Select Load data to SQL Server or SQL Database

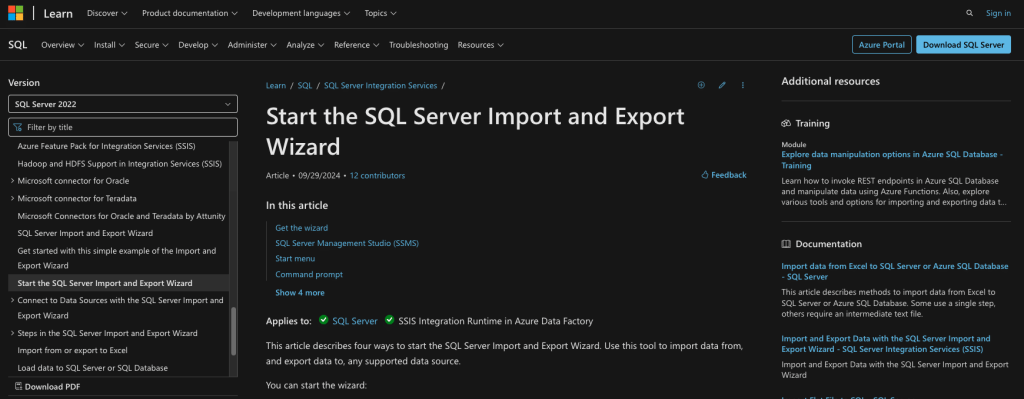point(93,368)
